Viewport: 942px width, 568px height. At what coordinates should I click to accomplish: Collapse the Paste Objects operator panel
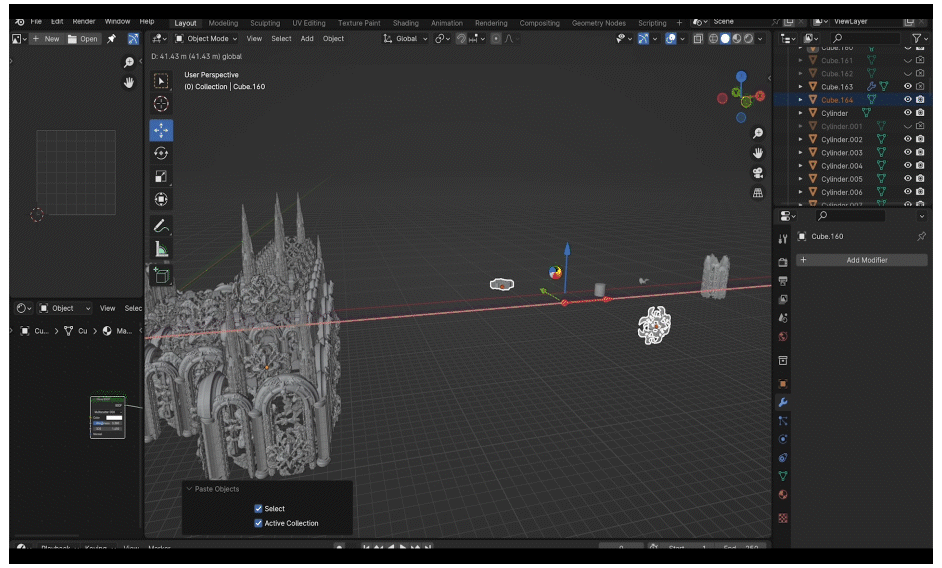(189, 489)
